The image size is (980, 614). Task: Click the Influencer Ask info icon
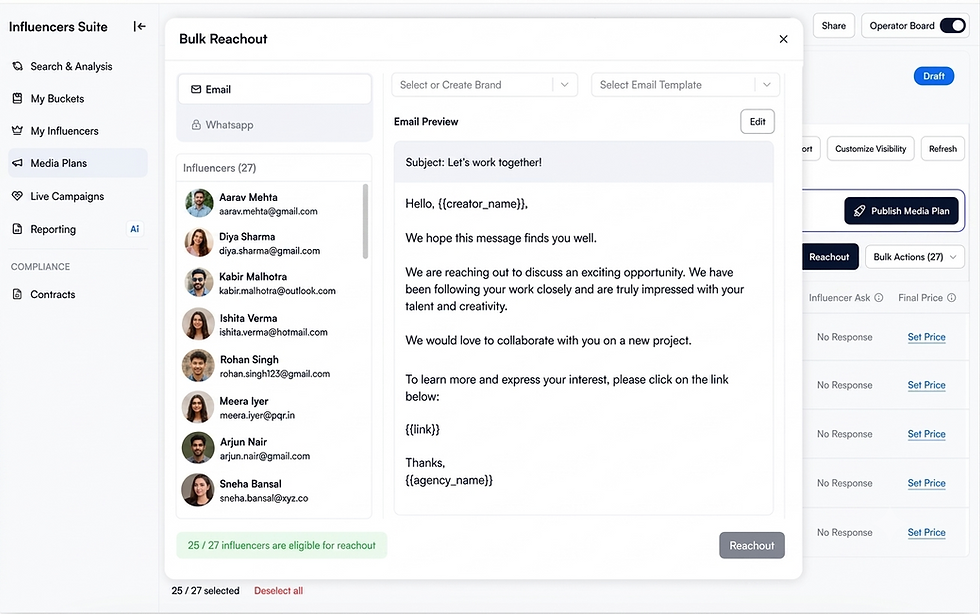[879, 298]
